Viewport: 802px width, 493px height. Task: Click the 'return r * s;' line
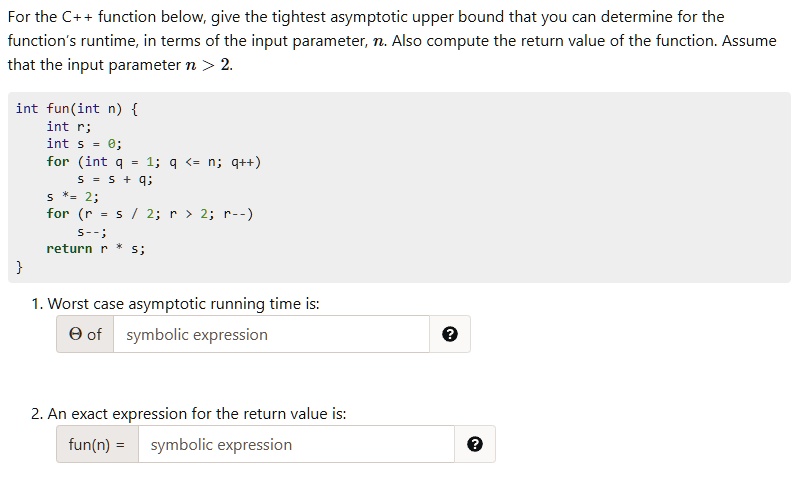(x=96, y=249)
